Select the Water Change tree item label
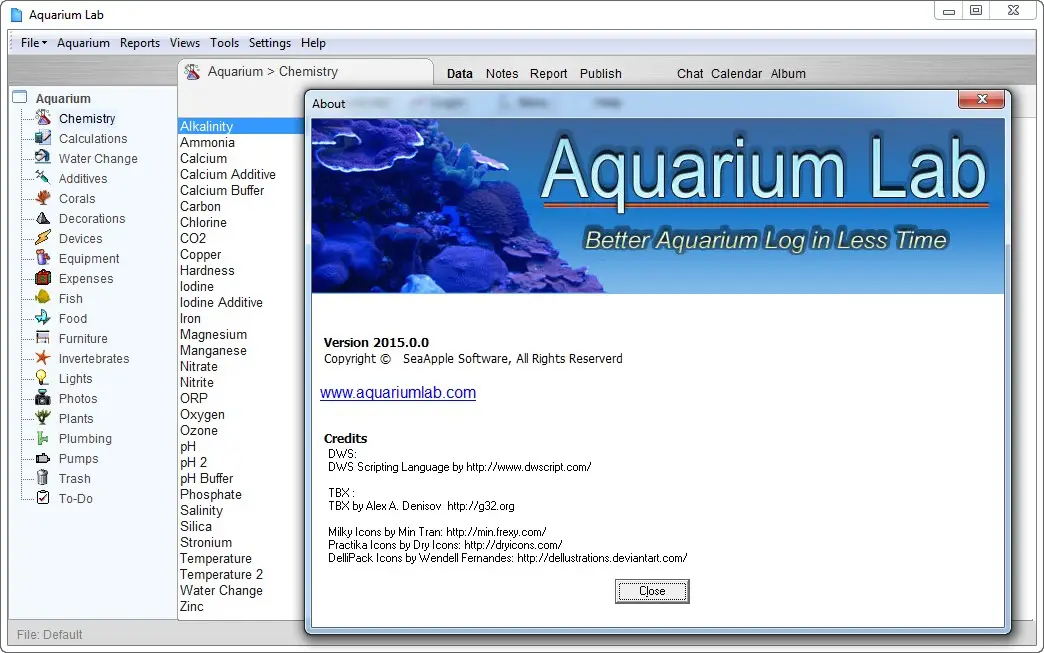 pos(98,158)
